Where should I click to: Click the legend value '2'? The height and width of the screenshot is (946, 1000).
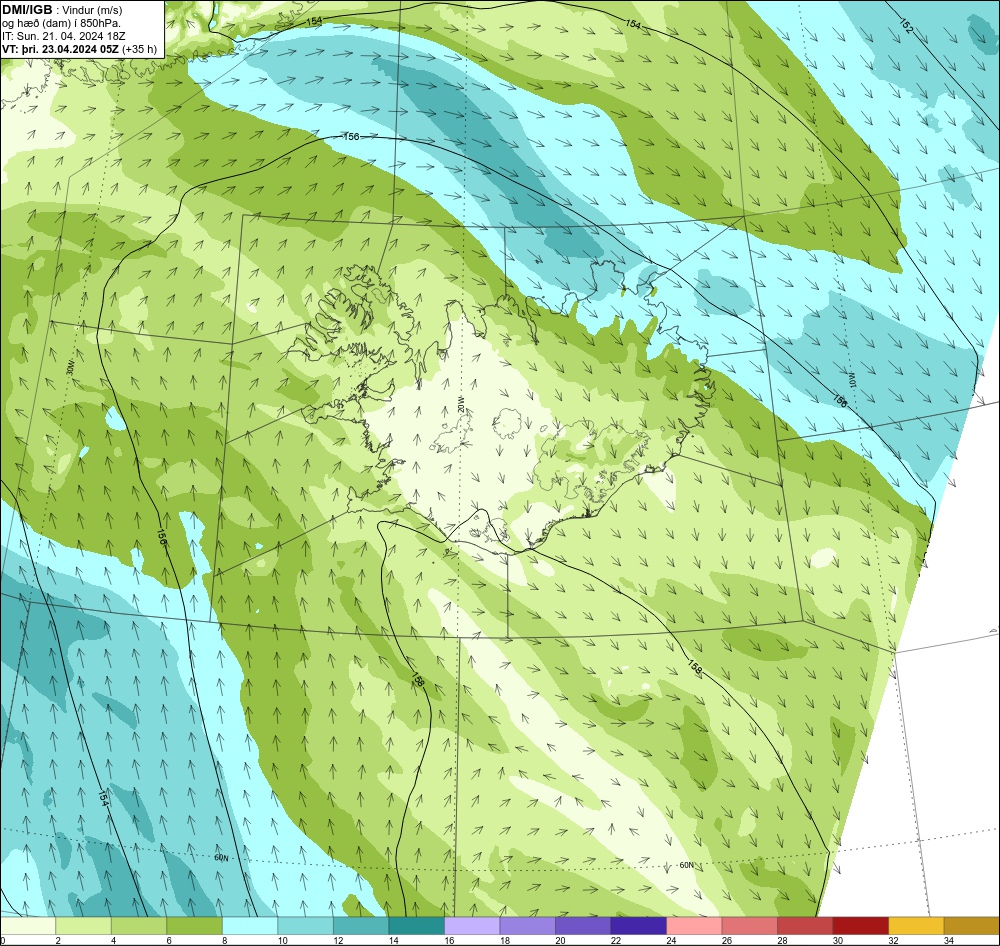pos(58,940)
